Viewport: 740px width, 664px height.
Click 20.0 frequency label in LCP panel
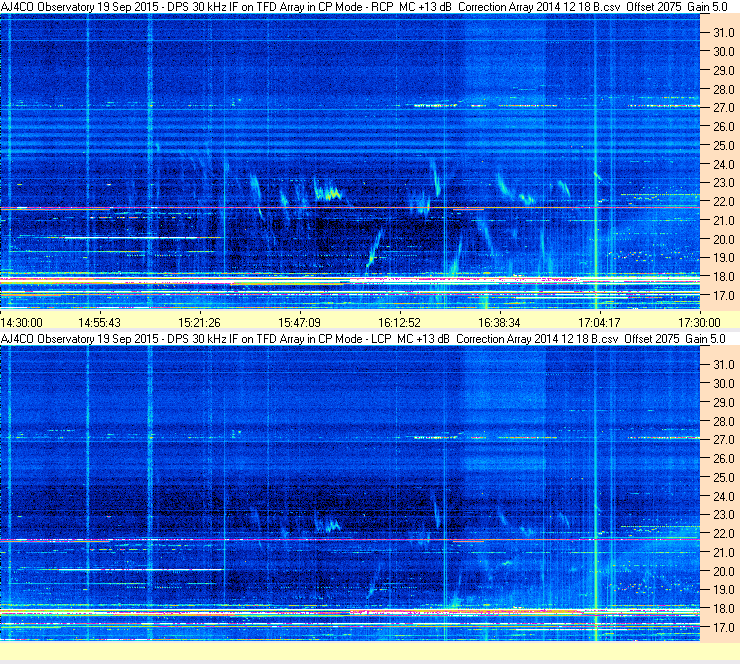pos(724,572)
